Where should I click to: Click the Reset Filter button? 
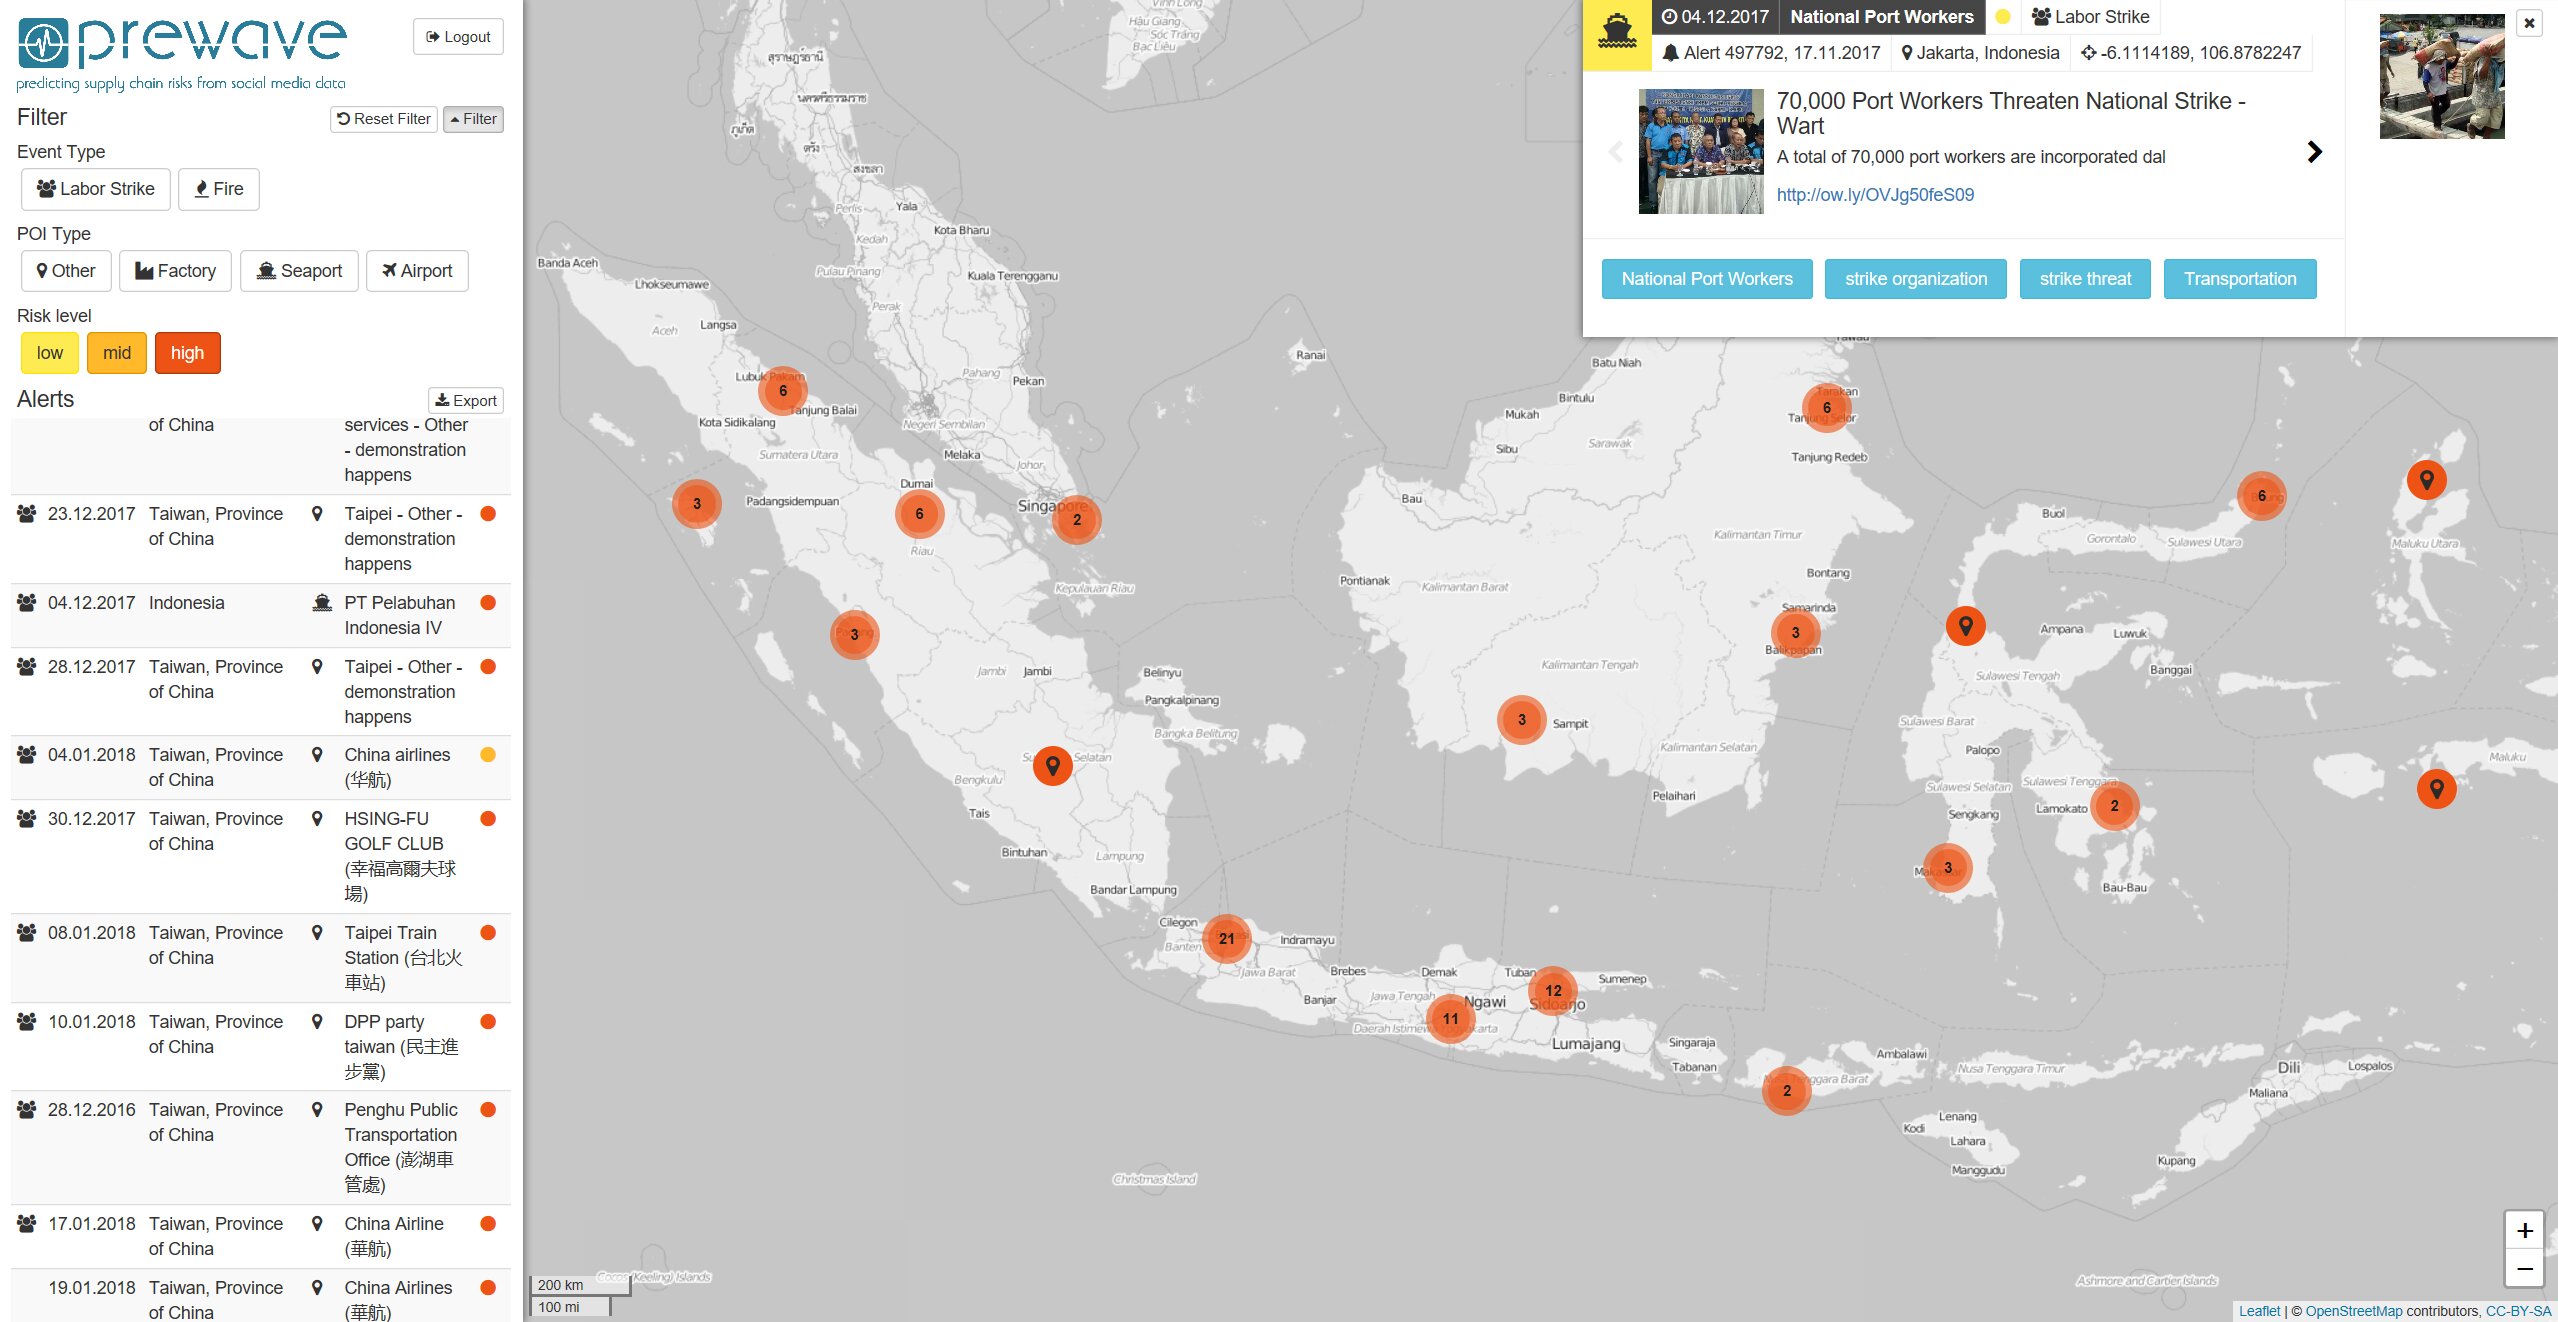384,119
